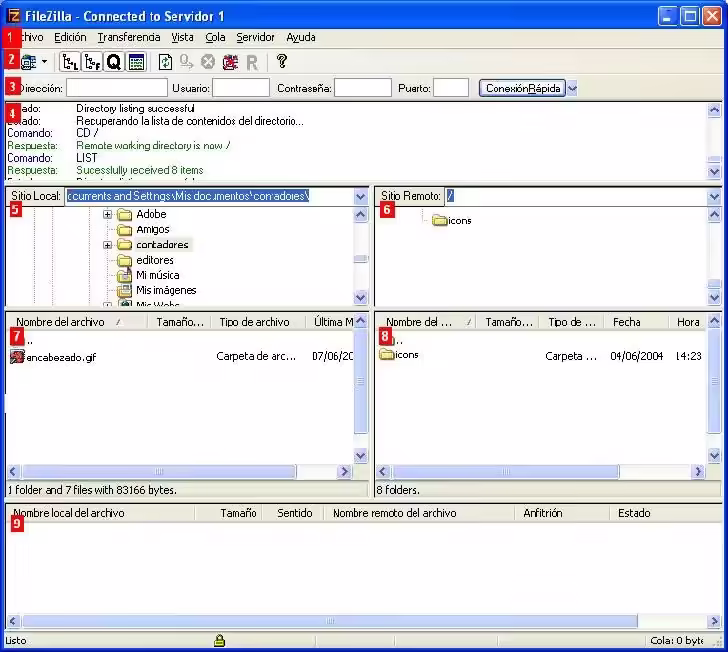The image size is (728, 652).
Task: Toggle the remote directory tree view
Action: pyautogui.click(x=92, y=62)
